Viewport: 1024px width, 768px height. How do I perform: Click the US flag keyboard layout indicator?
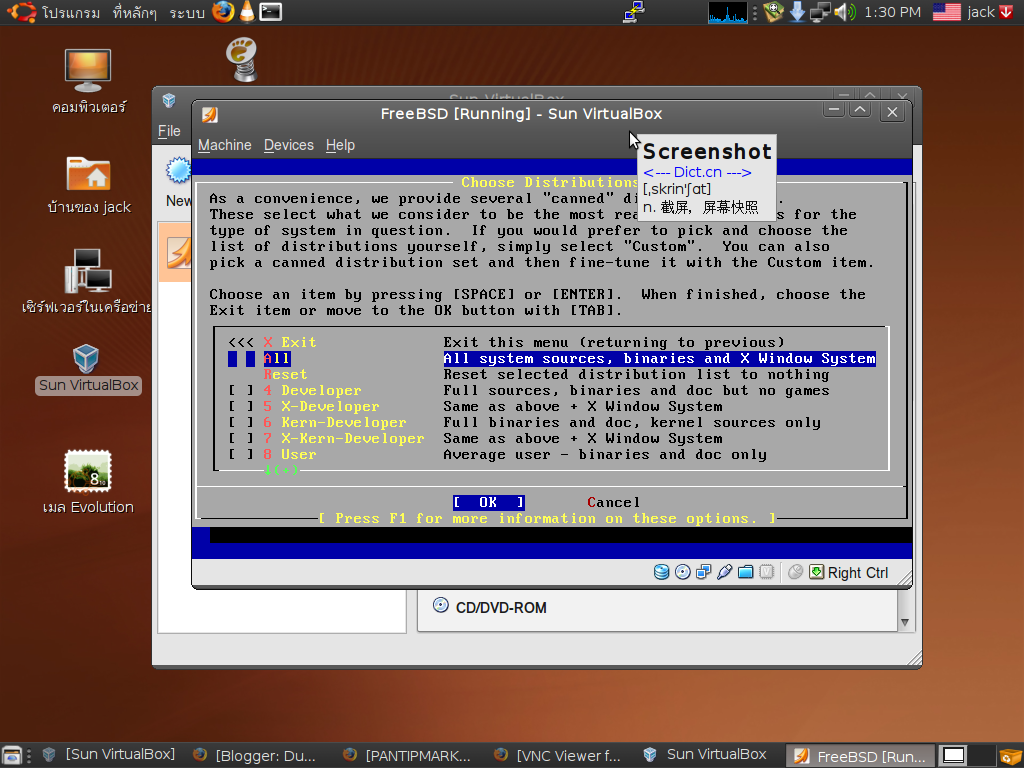946,12
